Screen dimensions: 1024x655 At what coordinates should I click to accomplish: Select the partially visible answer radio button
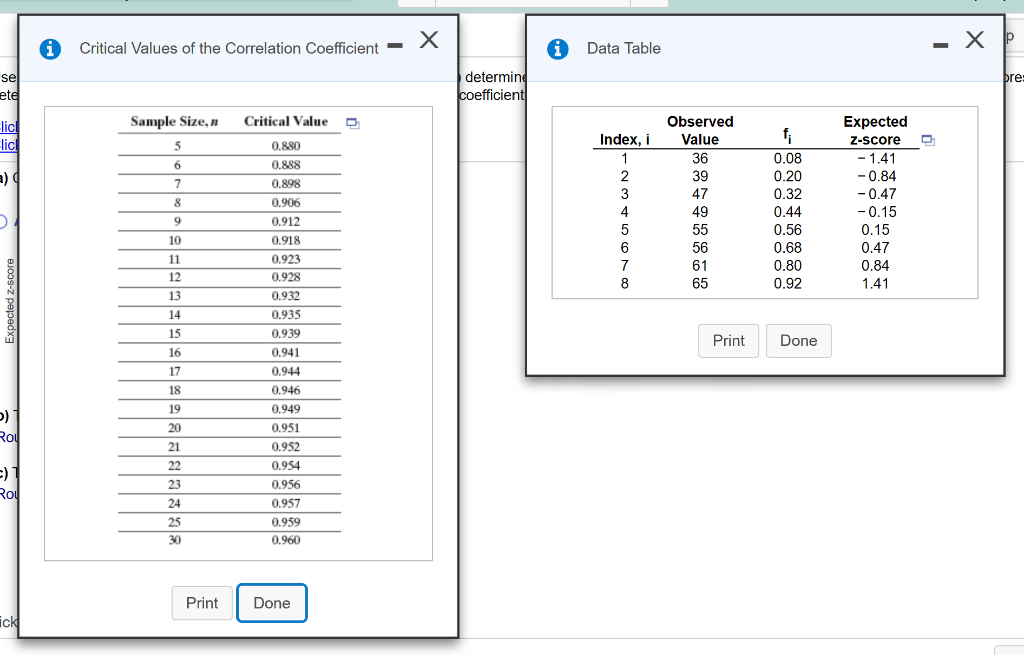3,222
